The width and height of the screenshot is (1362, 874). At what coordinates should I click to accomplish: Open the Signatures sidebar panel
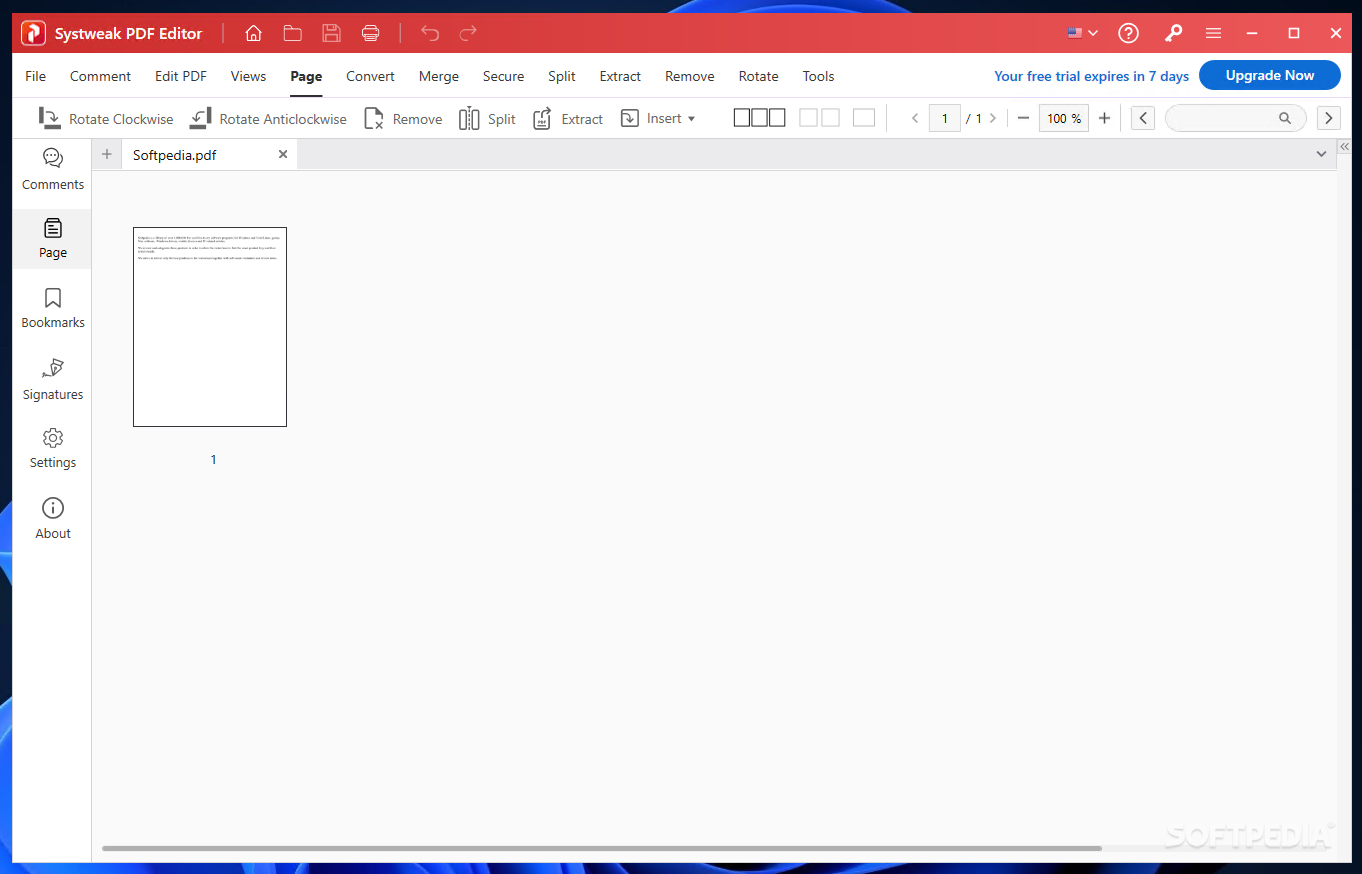click(x=53, y=379)
